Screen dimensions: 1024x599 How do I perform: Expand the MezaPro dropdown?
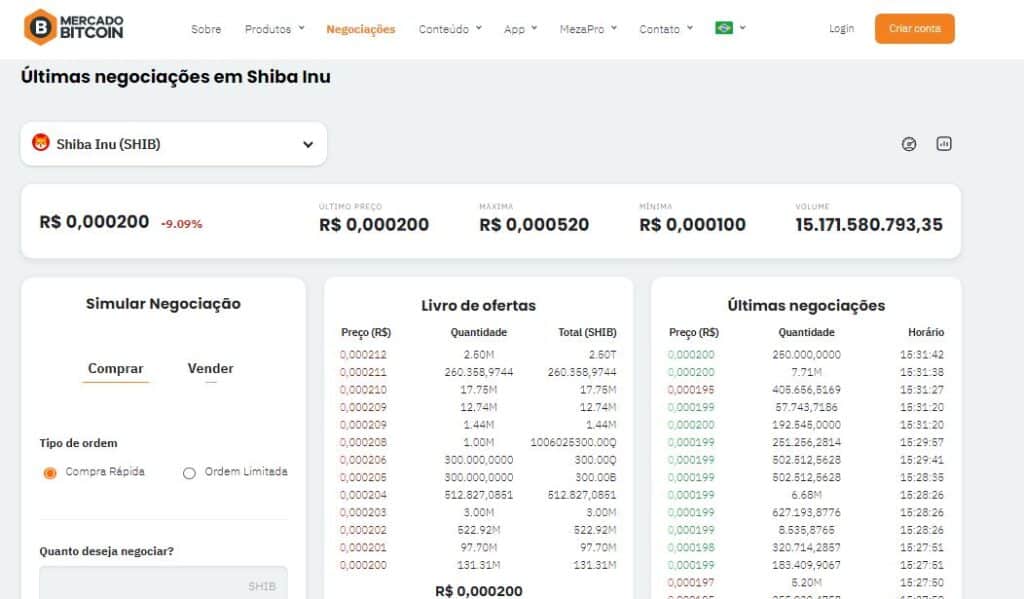(588, 29)
